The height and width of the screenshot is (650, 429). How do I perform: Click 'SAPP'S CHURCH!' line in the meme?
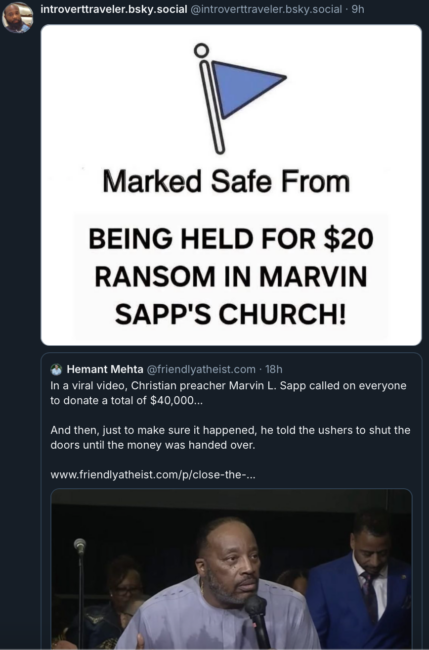(230, 314)
